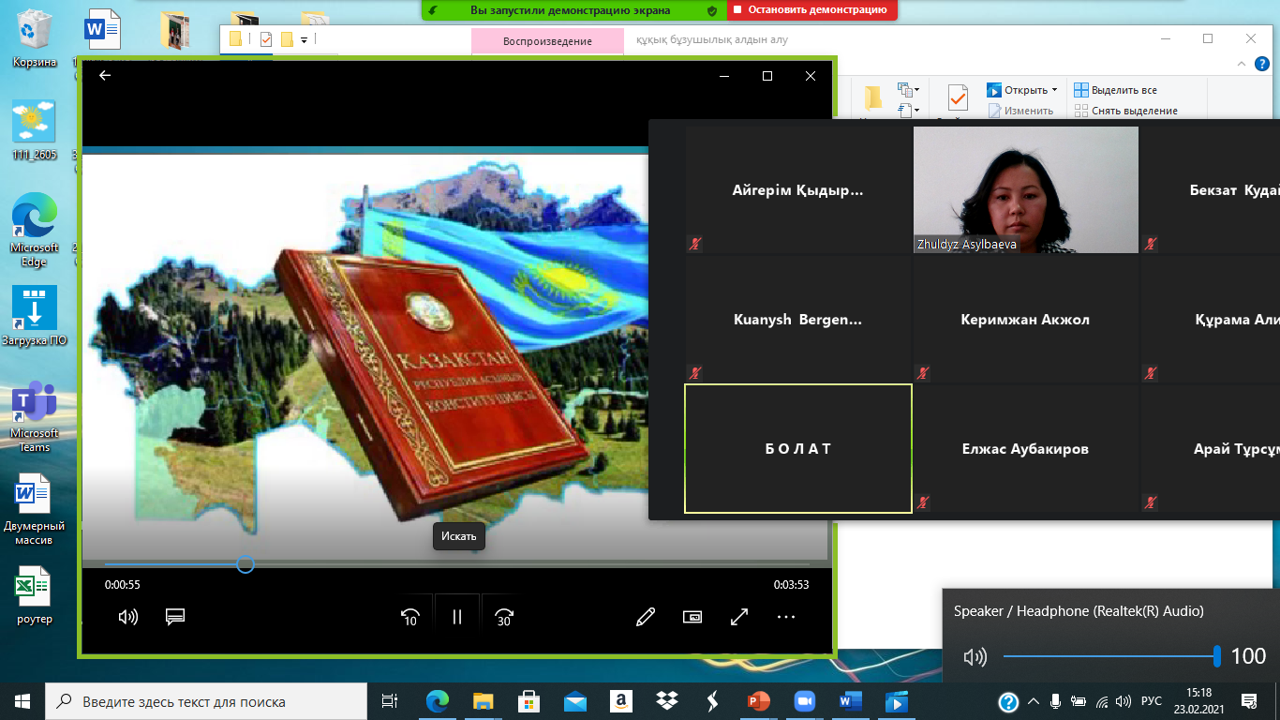This screenshot has height=720, width=1280.
Task: Open Двумерный массив Word document
Action: pos(34,509)
